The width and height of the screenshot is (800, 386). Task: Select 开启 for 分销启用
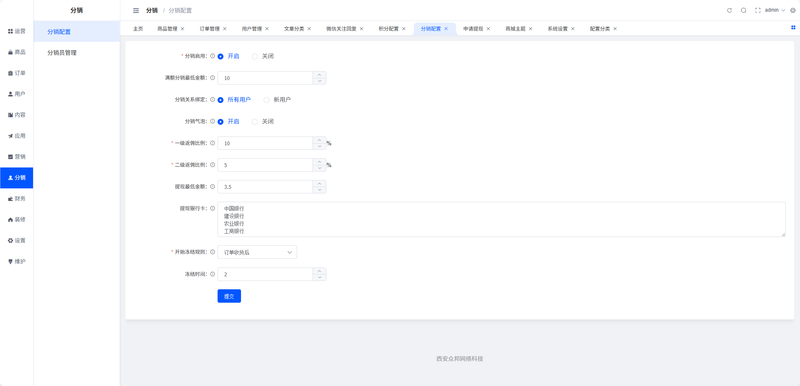pyautogui.click(x=228, y=56)
